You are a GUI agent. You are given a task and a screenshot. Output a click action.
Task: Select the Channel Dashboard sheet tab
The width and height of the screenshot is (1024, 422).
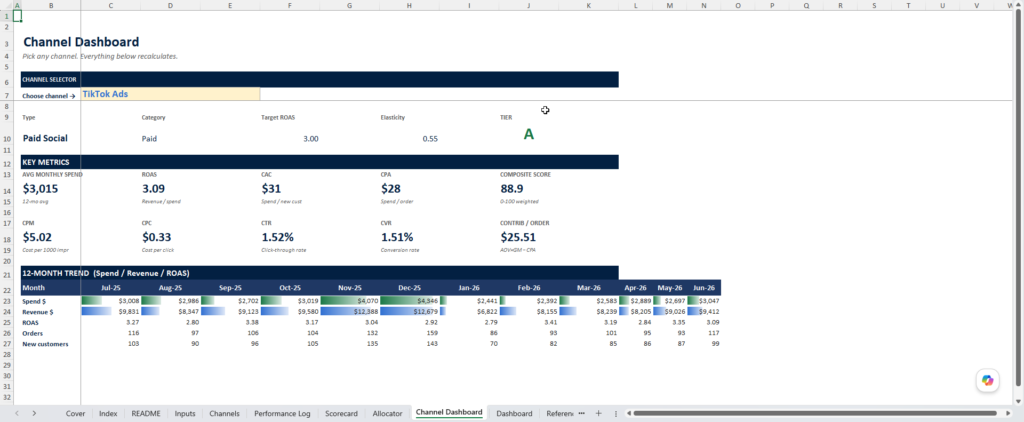[x=449, y=413]
